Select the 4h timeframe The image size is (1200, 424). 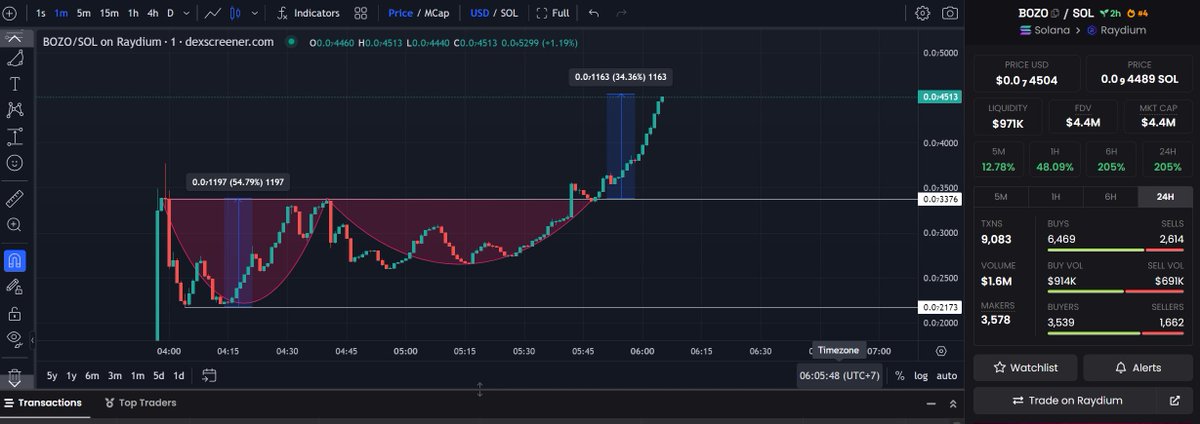point(152,13)
